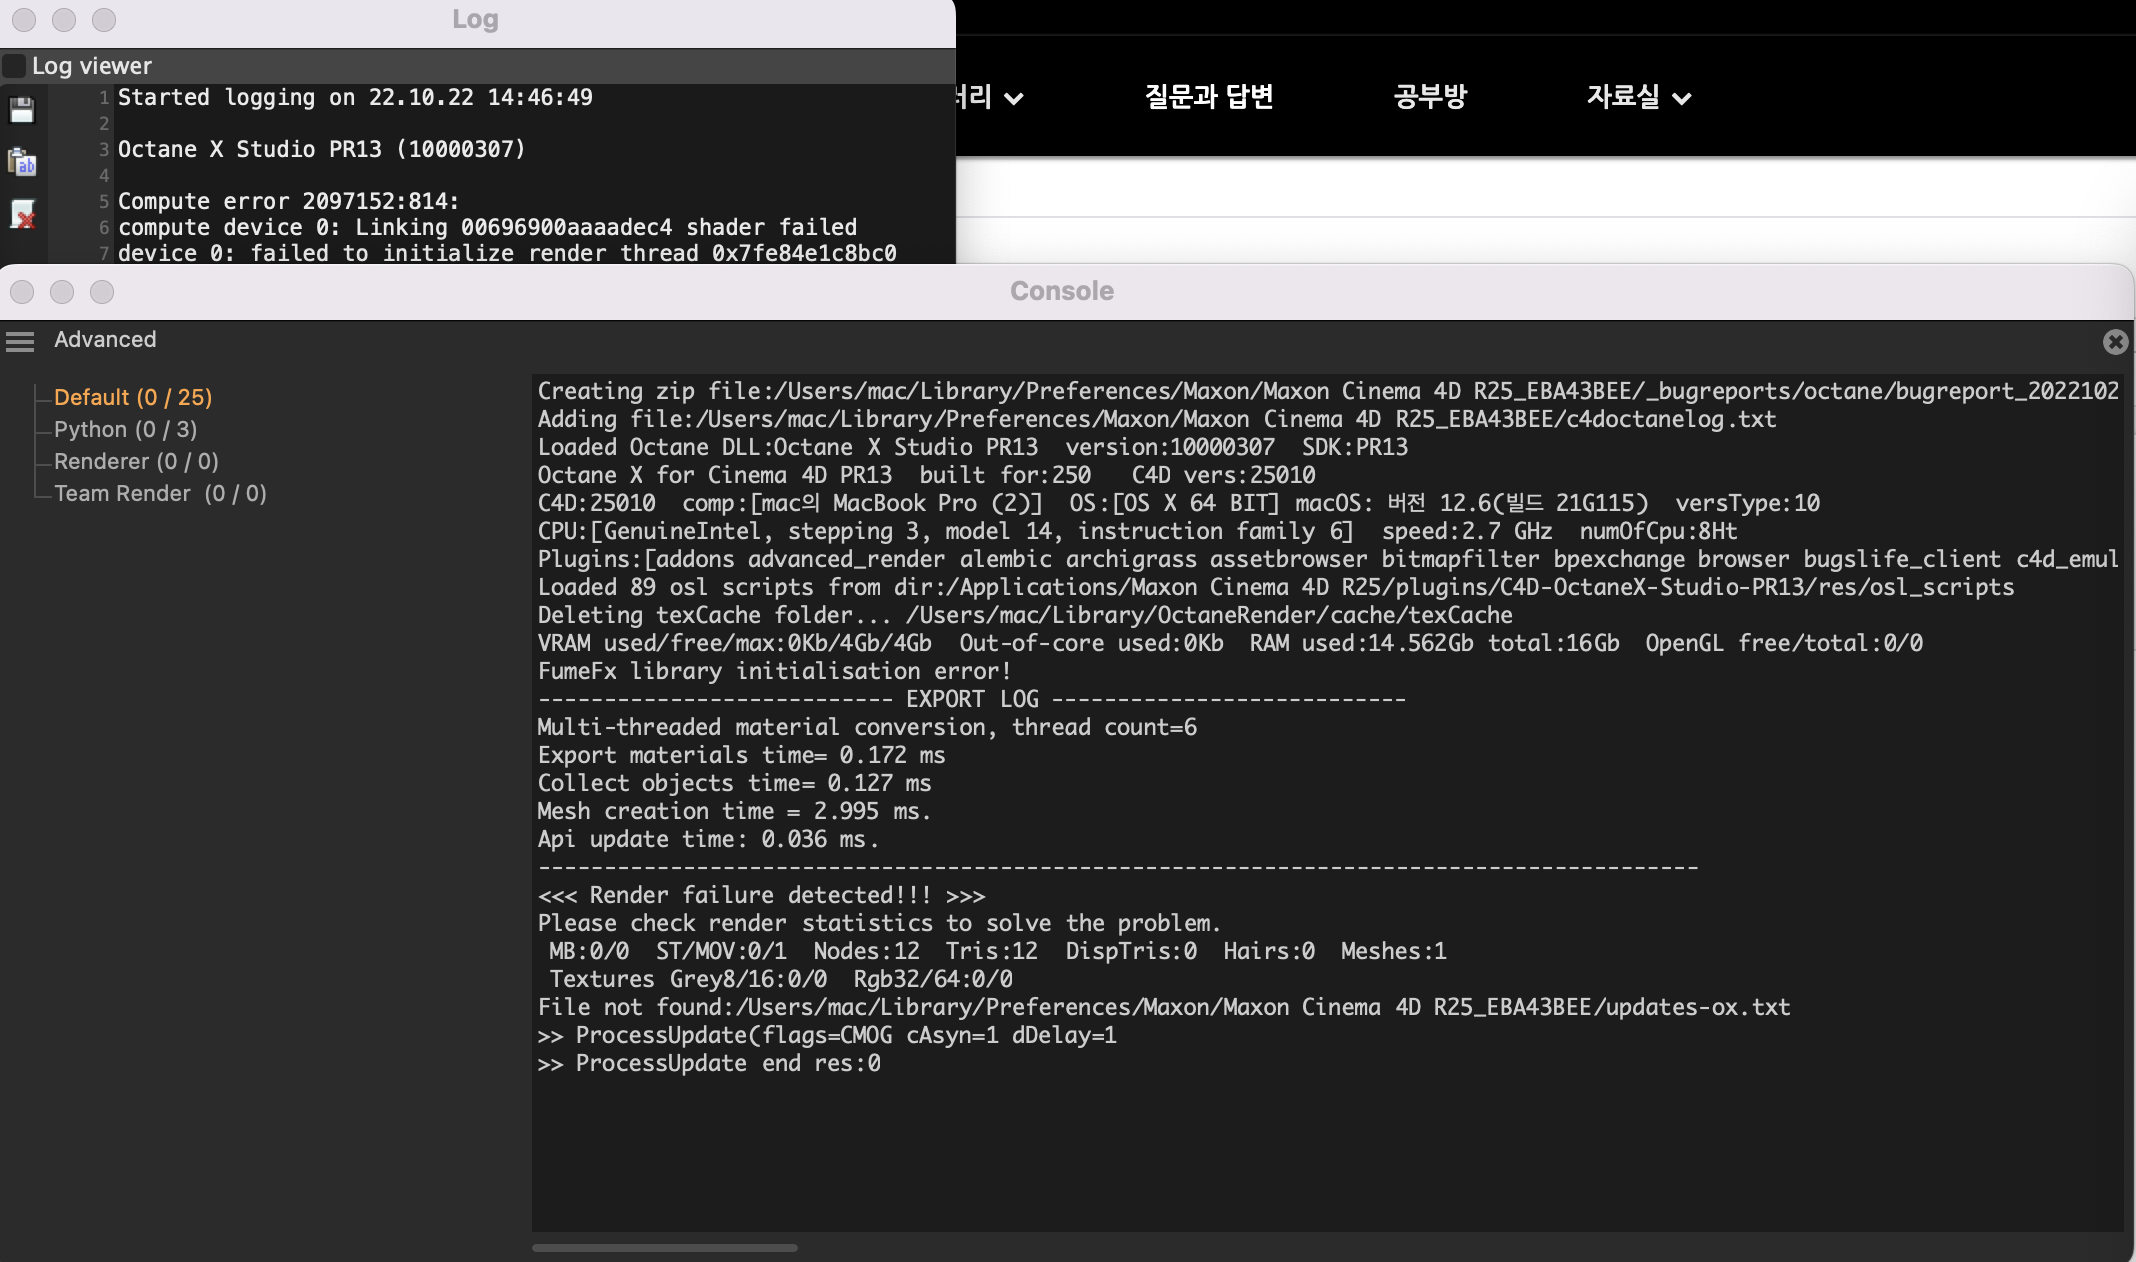Screen dimensions: 2136x1262
Task: Click the 'ProcessUpdate end res:0' console line
Action: pyautogui.click(x=709, y=1063)
